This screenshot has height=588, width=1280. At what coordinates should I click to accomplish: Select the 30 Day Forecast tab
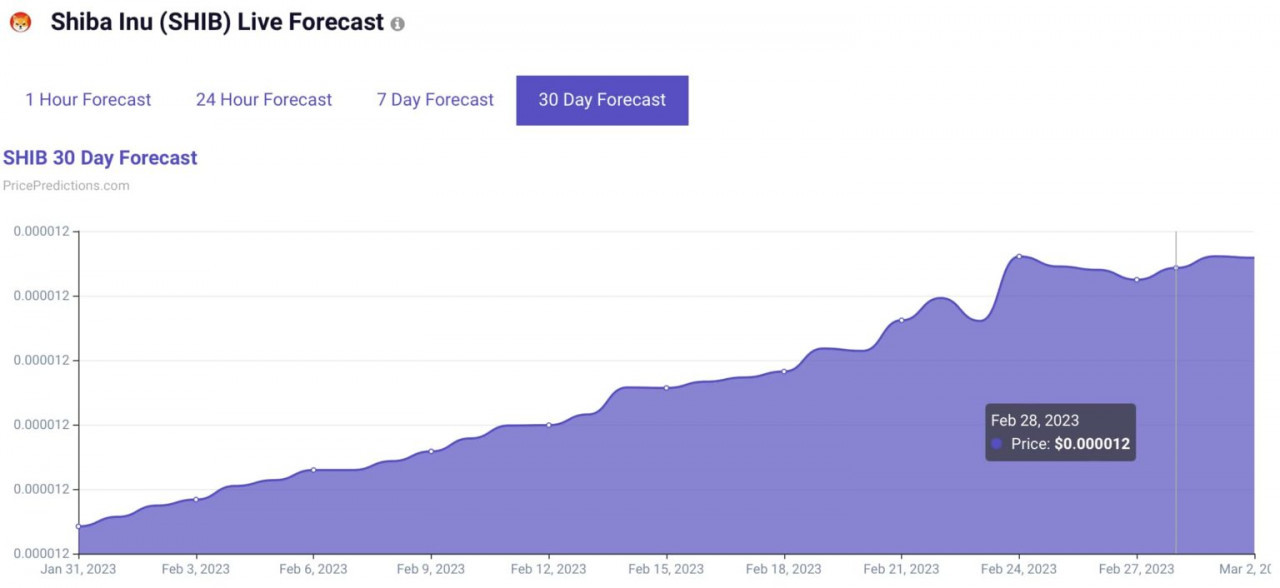click(x=602, y=100)
